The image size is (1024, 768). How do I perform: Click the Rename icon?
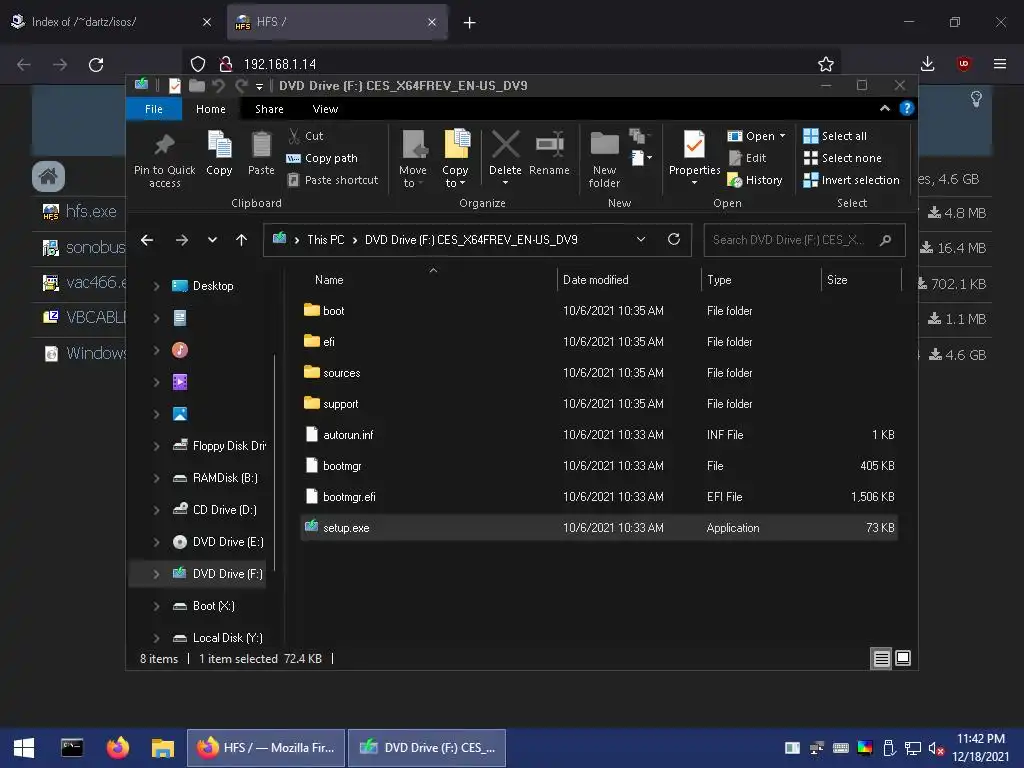[549, 144]
